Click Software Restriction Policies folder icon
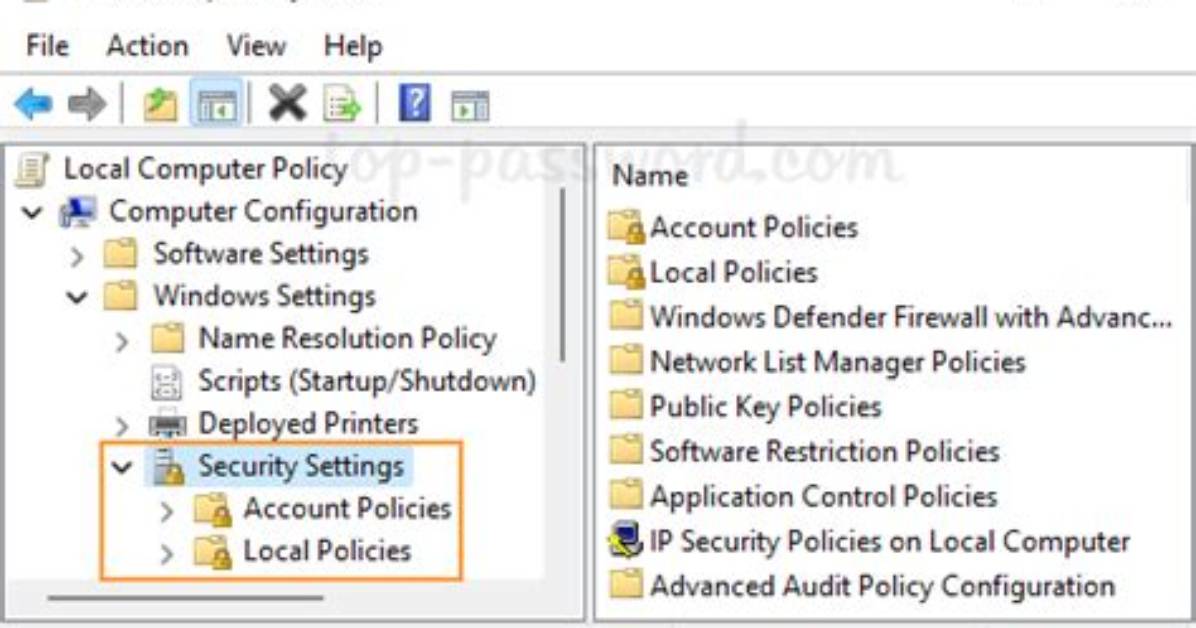Screen dimensions: 1196x628 coord(625,450)
